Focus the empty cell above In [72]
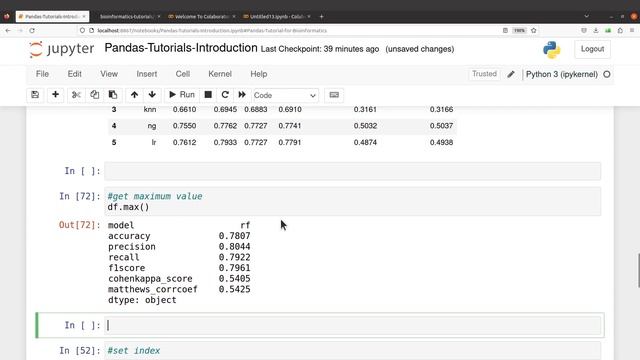Image resolution: width=640 pixels, height=360 pixels. coord(353,171)
